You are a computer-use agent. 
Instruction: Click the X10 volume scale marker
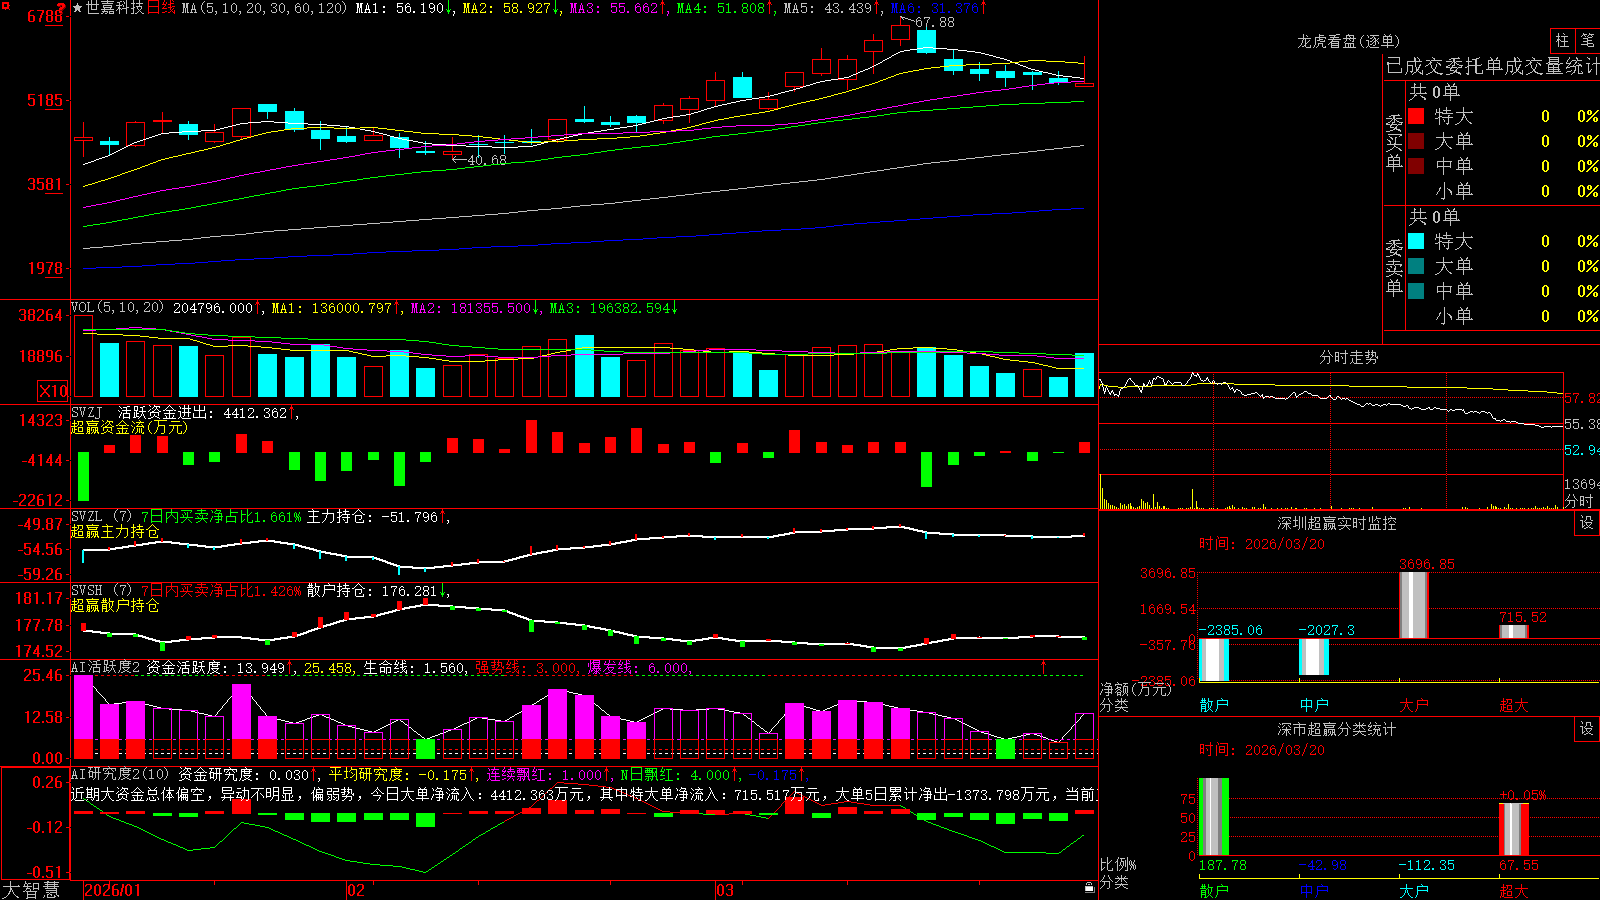click(x=53, y=391)
